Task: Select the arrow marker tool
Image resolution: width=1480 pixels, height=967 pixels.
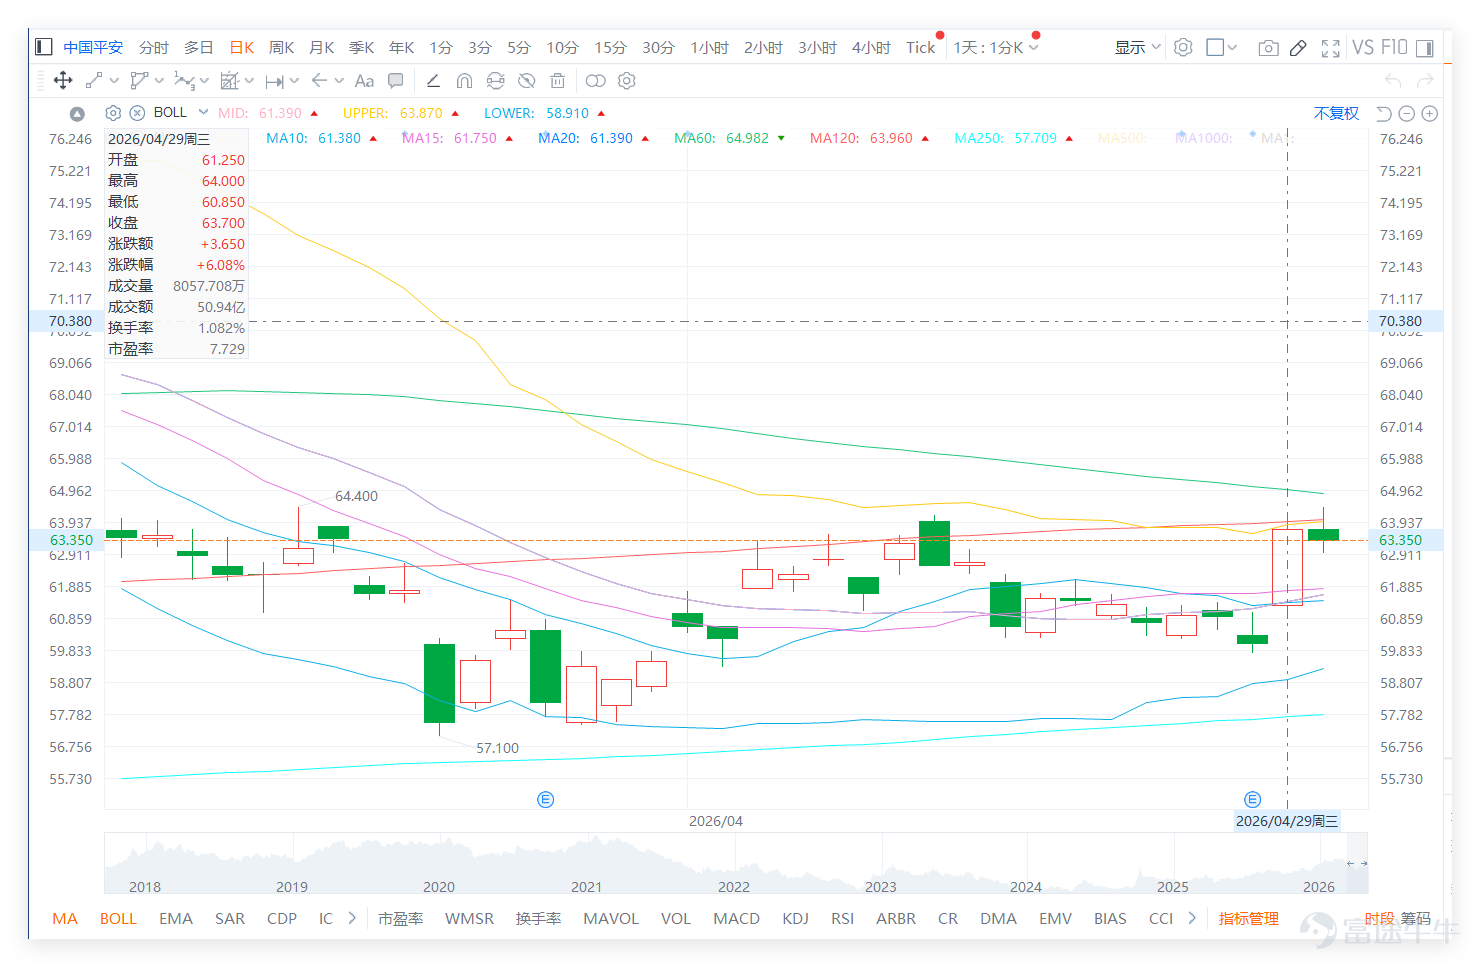Action: [x=319, y=80]
